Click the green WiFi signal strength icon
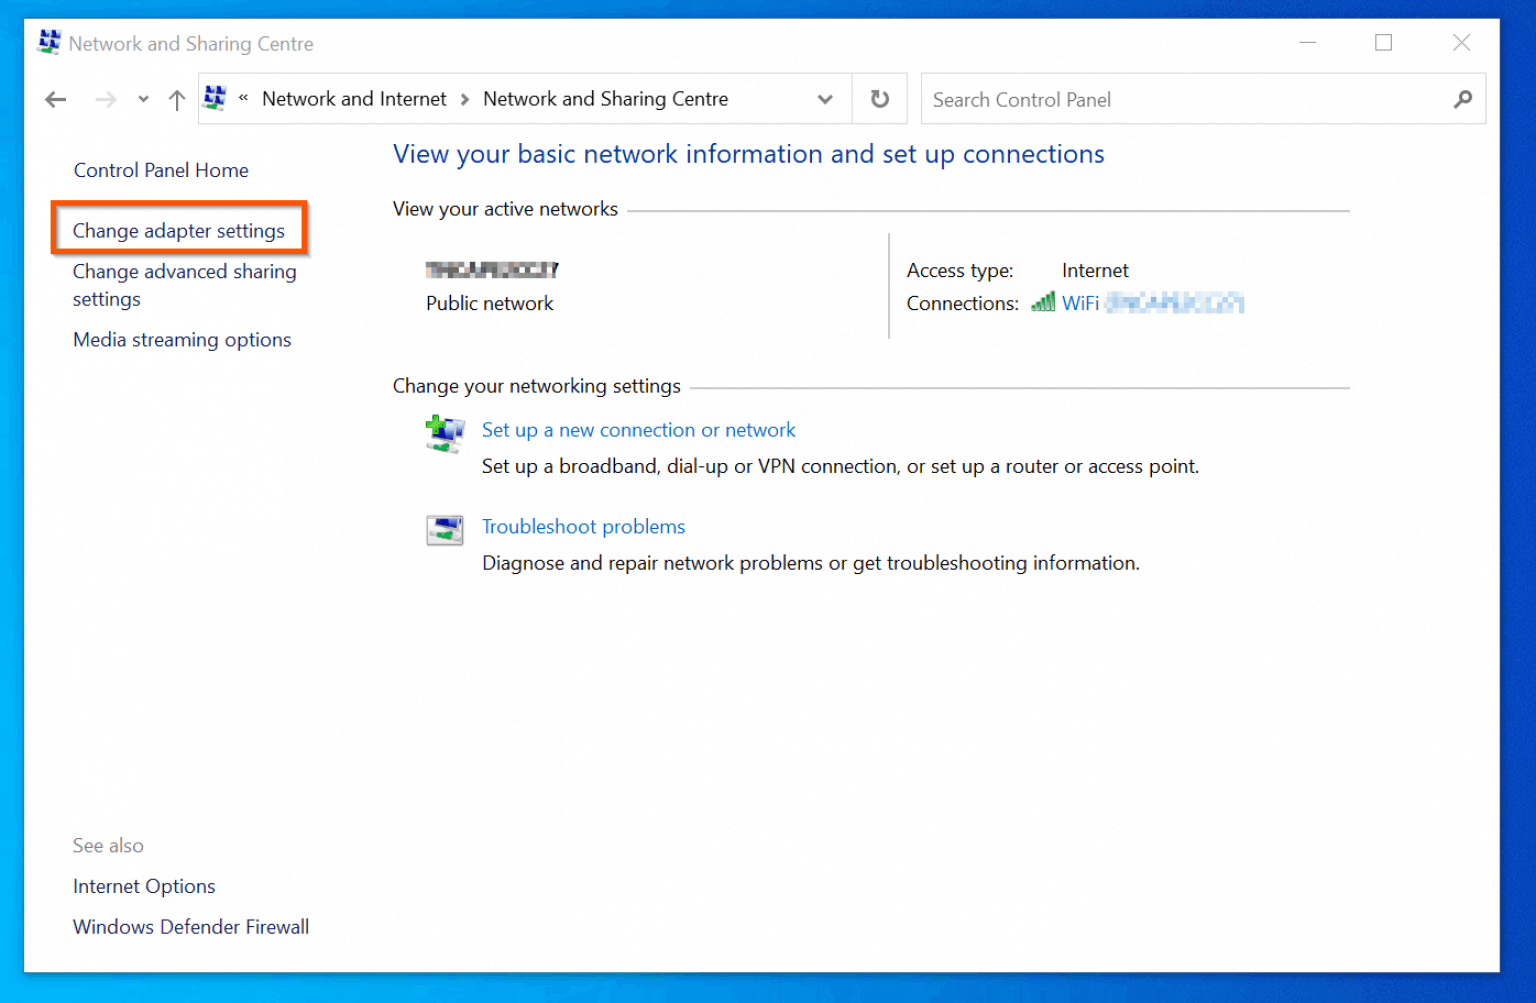This screenshot has height=1003, width=1536. click(1042, 302)
